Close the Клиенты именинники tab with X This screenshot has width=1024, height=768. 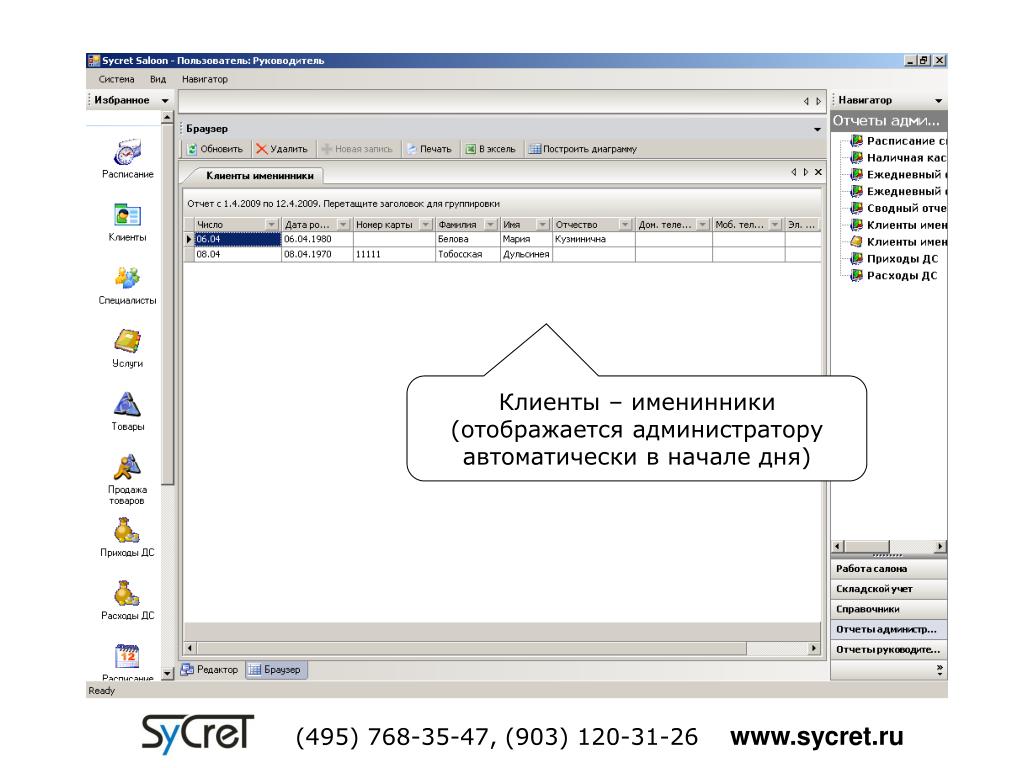[818, 172]
